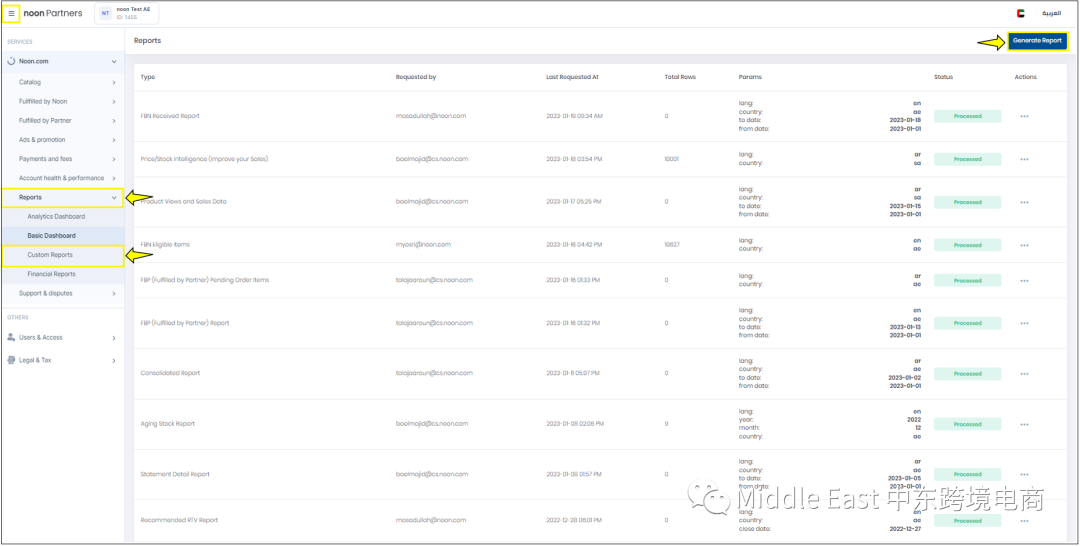Image resolution: width=1080 pixels, height=546 pixels.
Task: Expand Fulfilled by Partner menu
Action: coord(68,120)
